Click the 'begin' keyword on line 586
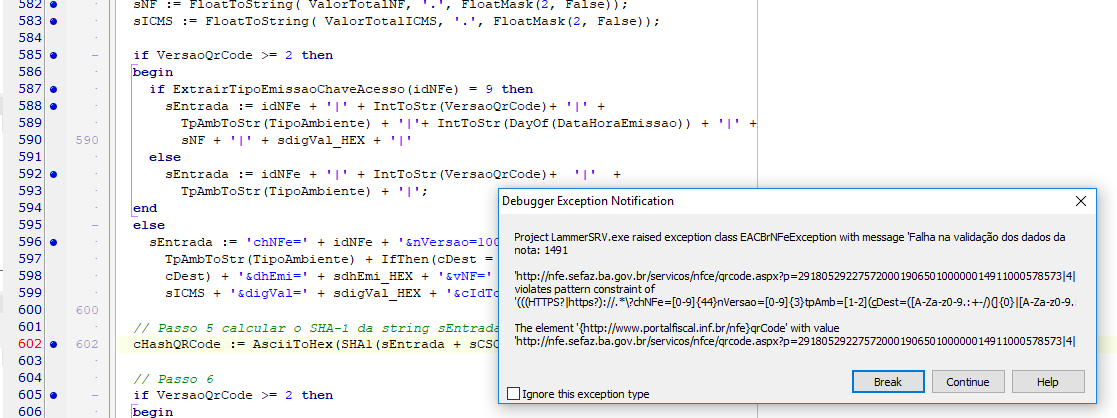 click(153, 72)
